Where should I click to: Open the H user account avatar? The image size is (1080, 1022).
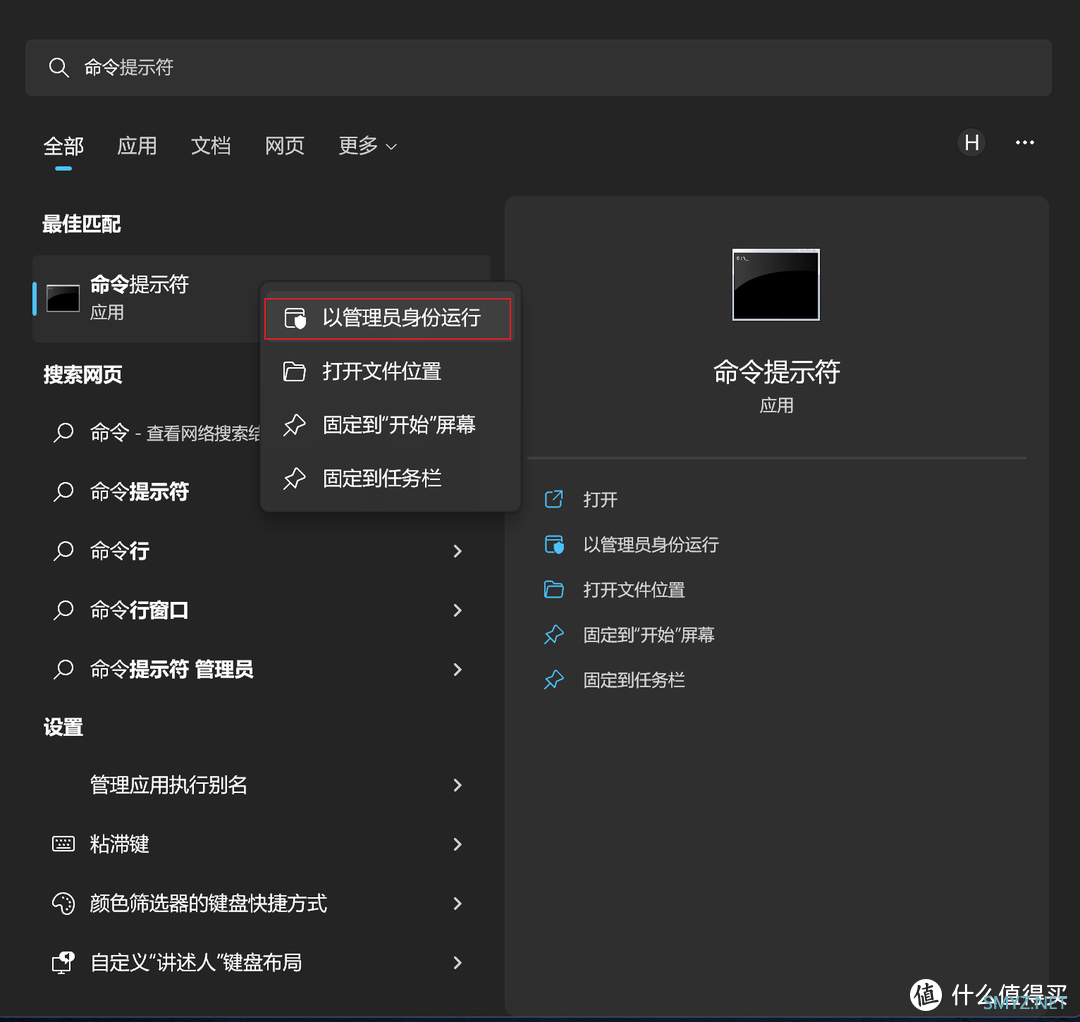[971, 143]
